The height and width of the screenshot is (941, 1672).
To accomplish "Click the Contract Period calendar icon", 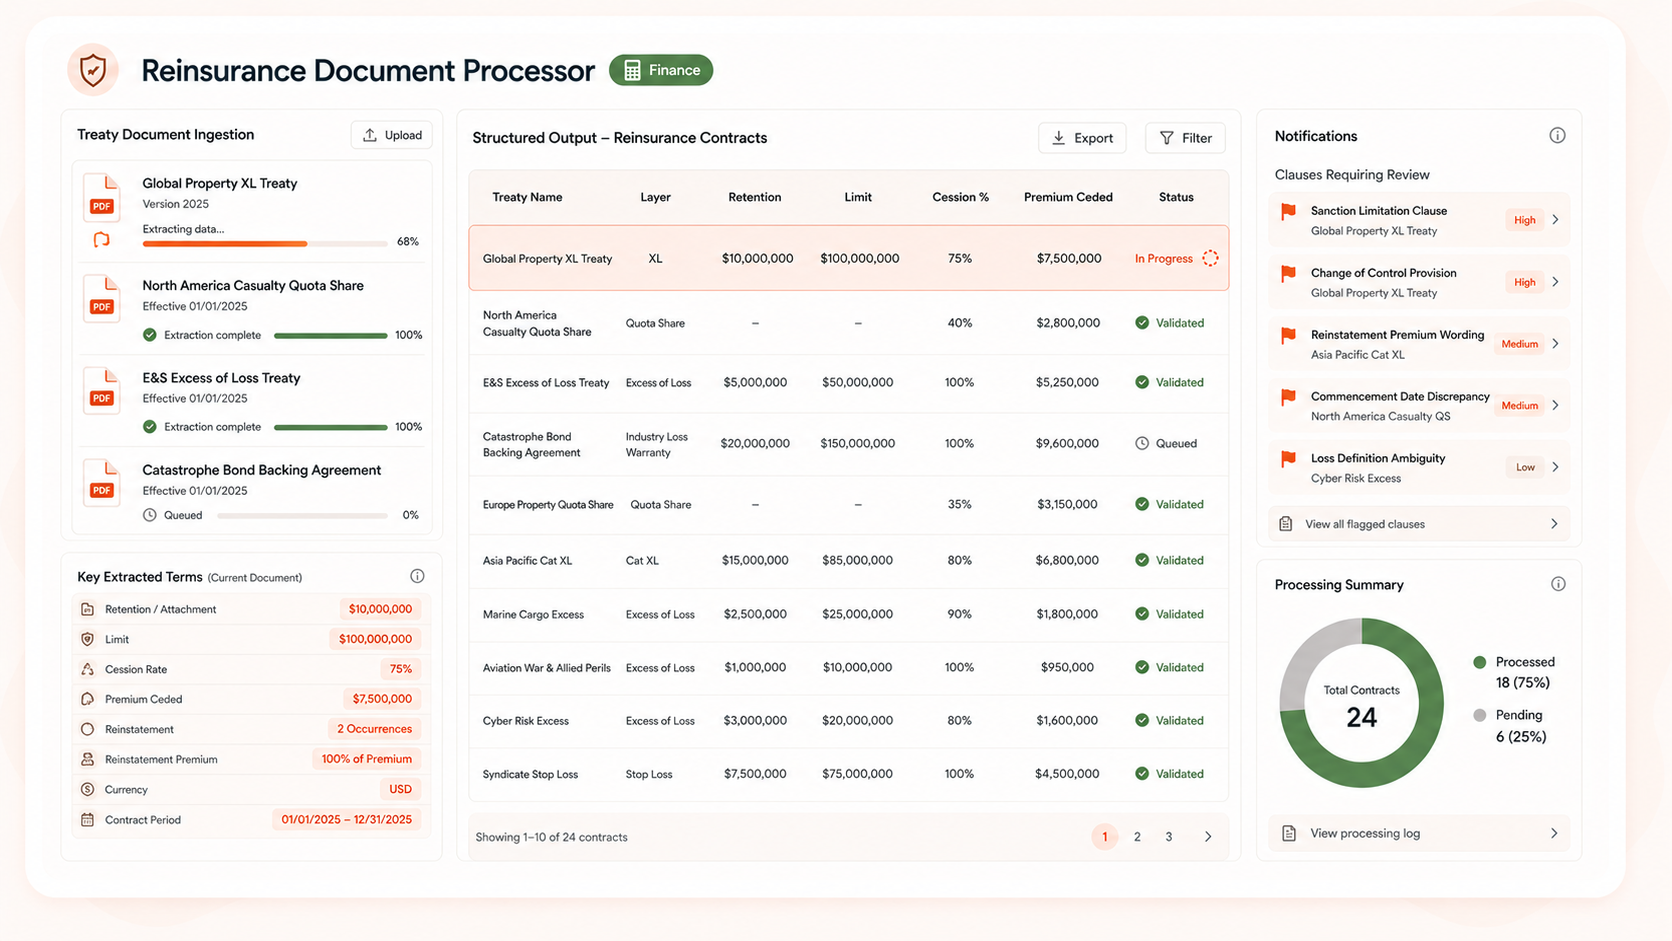I will point(88,819).
